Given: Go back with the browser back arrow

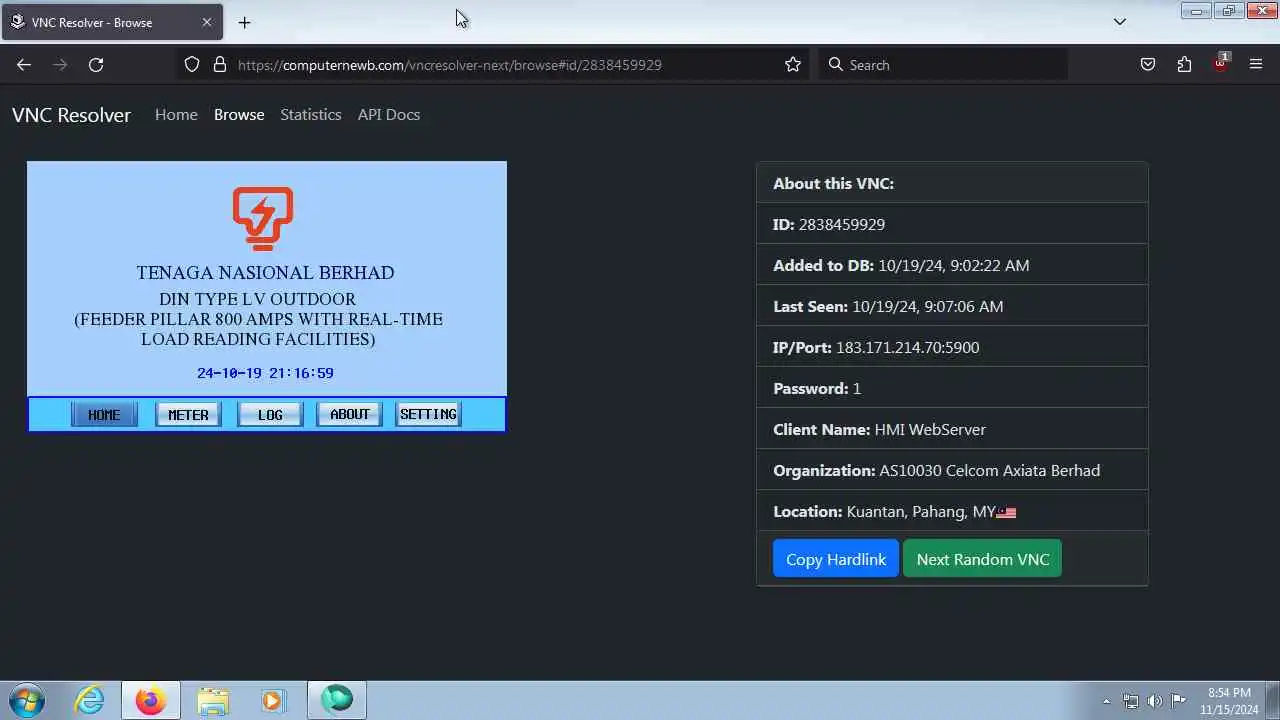Looking at the screenshot, I should (24, 65).
